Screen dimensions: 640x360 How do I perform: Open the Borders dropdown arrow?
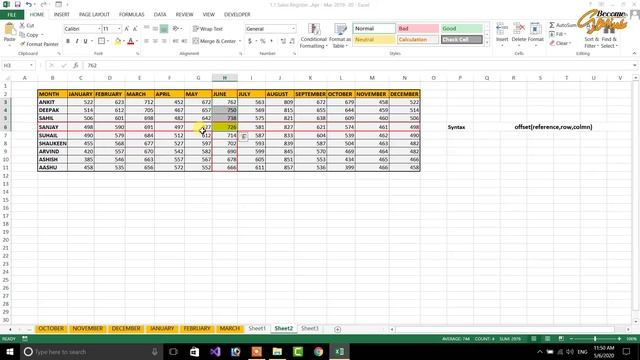point(108,41)
